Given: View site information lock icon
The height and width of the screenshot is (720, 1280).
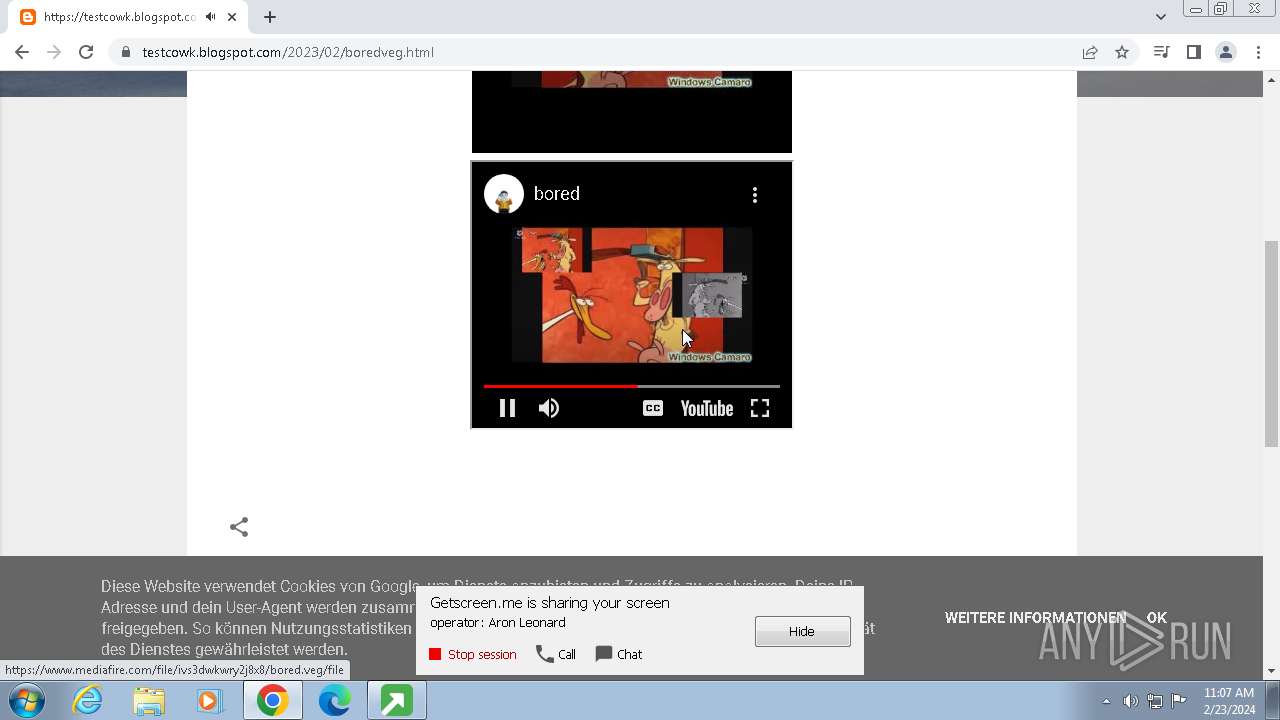Looking at the screenshot, I should 125,52.
